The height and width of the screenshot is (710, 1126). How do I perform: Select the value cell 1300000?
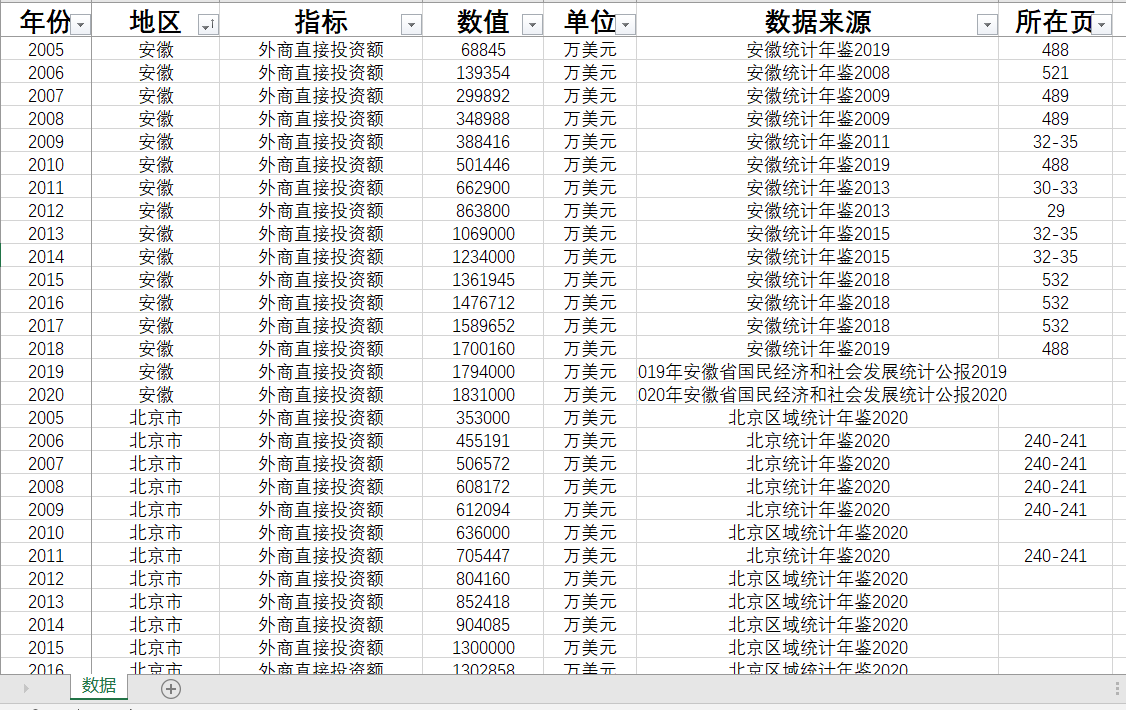[483, 648]
